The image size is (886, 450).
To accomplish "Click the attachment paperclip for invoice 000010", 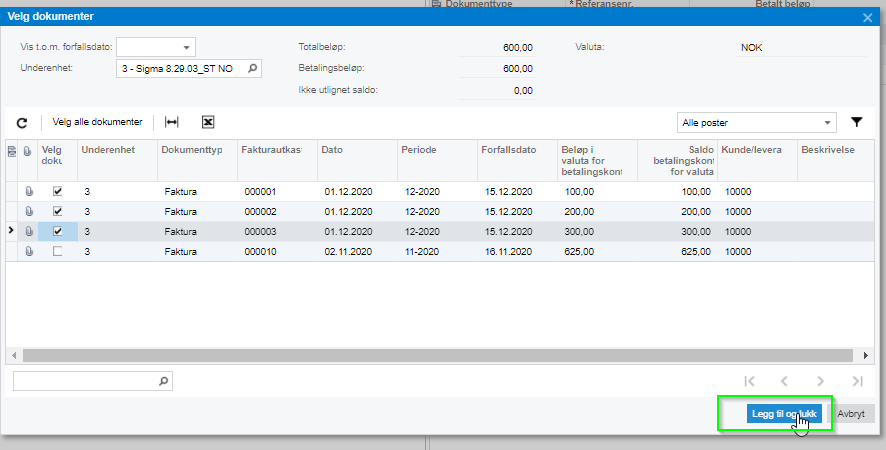I will [x=29, y=251].
